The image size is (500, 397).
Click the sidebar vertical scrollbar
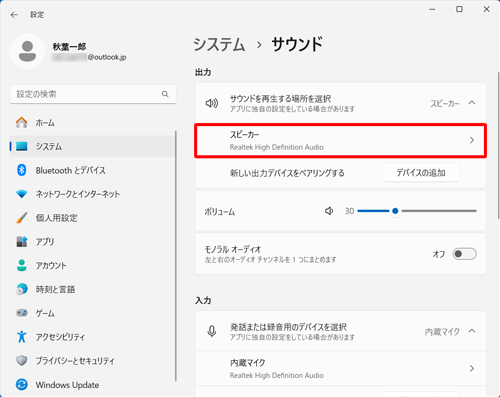tap(176, 255)
